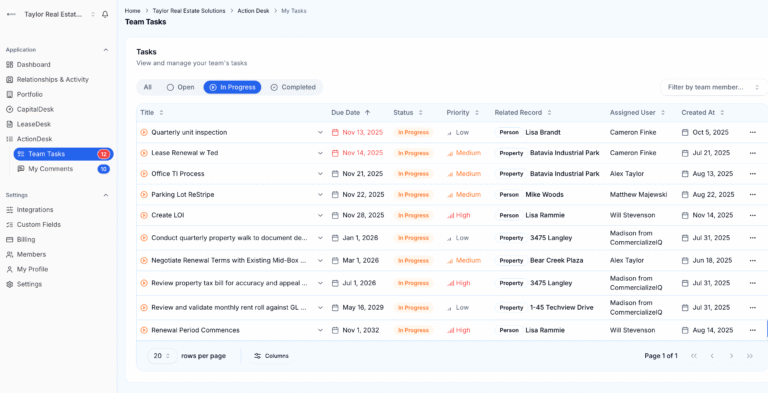Viewport: 768px width, 393px height.
Task: Go to Relationships & Activity
Action: coord(52,79)
